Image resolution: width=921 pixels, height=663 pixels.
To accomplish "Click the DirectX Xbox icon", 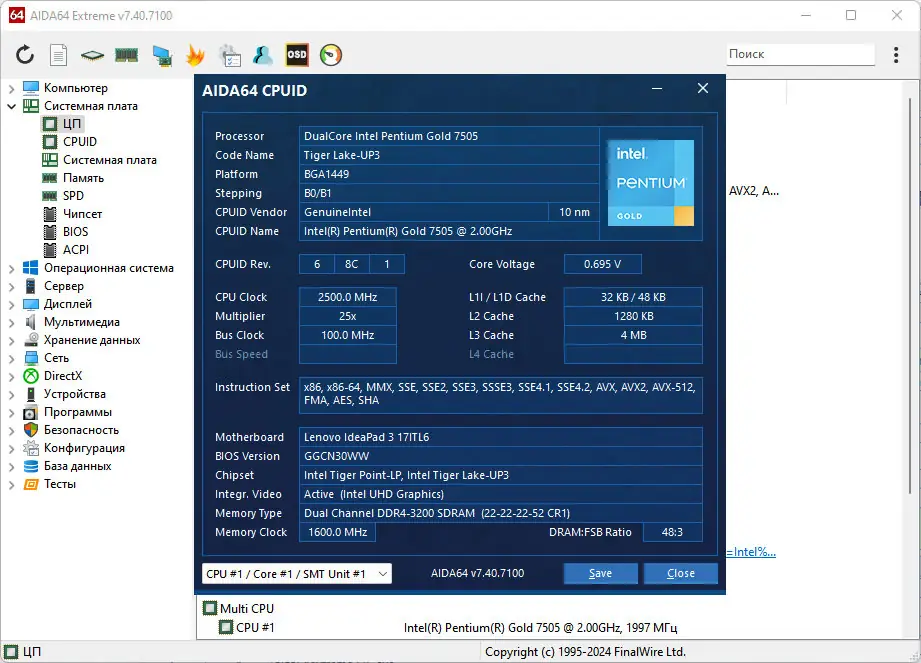I will 31,376.
